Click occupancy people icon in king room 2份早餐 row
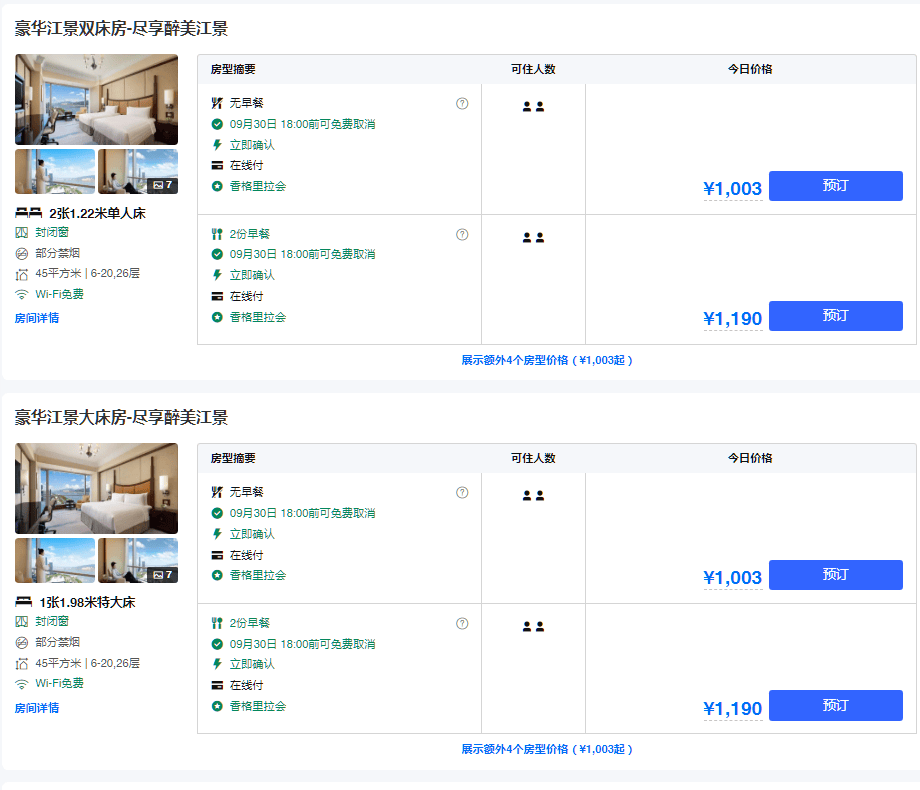Viewport: 920px width, 790px height. point(533,626)
